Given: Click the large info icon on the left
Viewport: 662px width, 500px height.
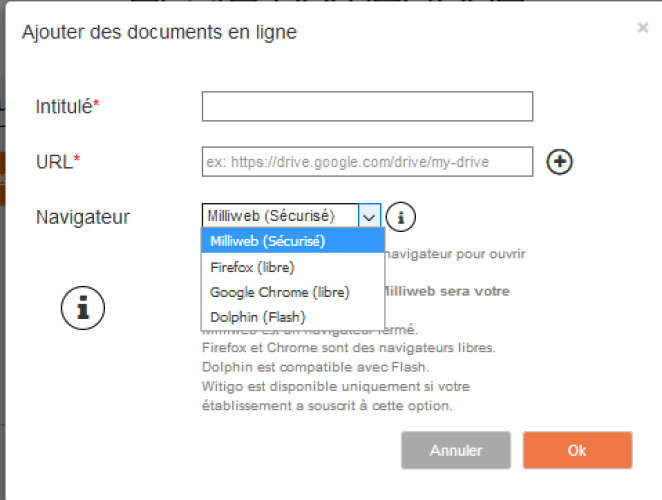Looking at the screenshot, I should [83, 307].
